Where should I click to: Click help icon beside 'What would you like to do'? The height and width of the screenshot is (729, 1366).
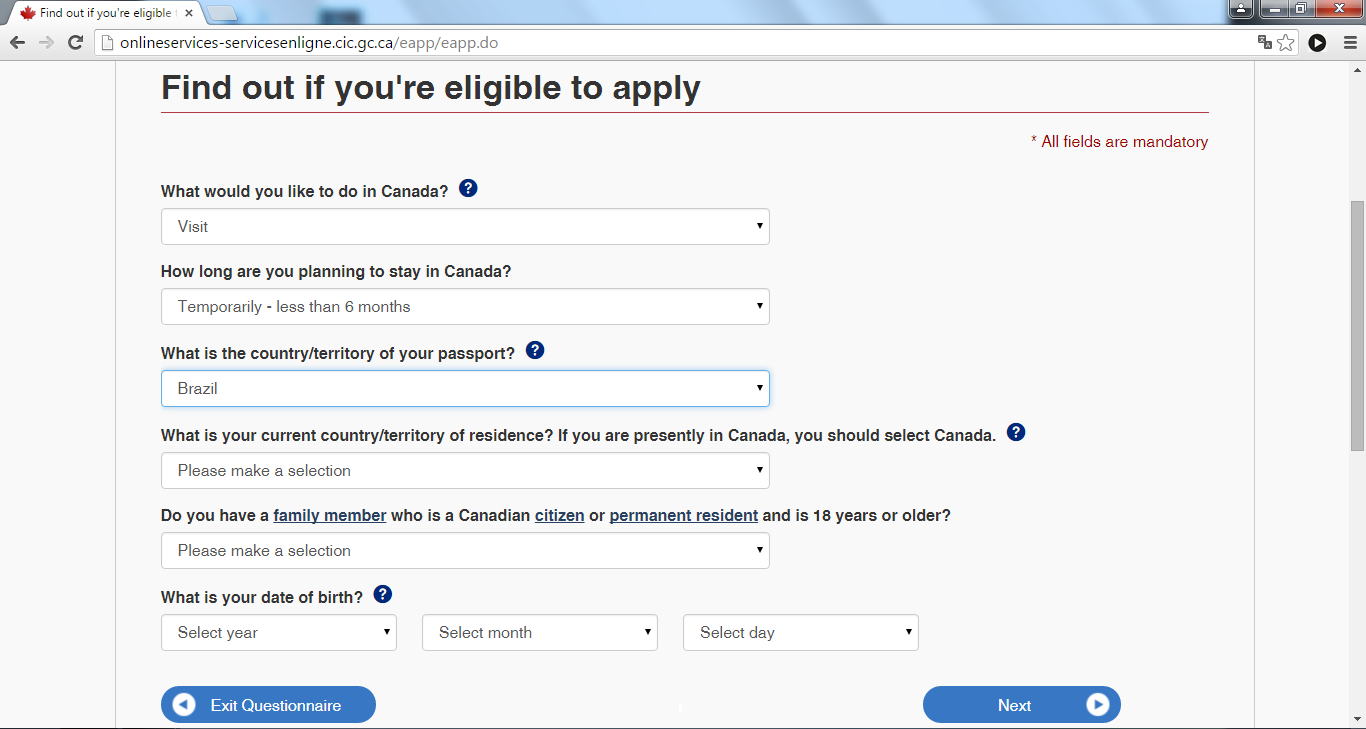(468, 188)
